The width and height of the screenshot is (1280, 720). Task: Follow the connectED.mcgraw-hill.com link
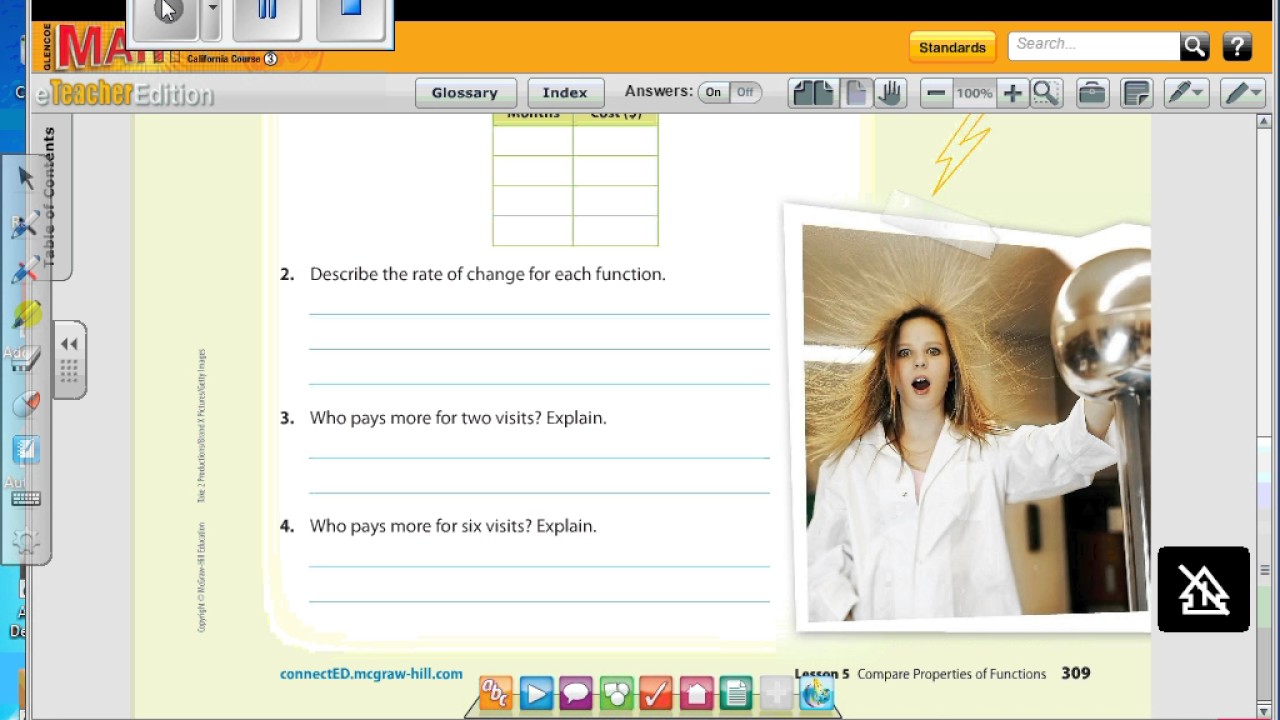371,674
